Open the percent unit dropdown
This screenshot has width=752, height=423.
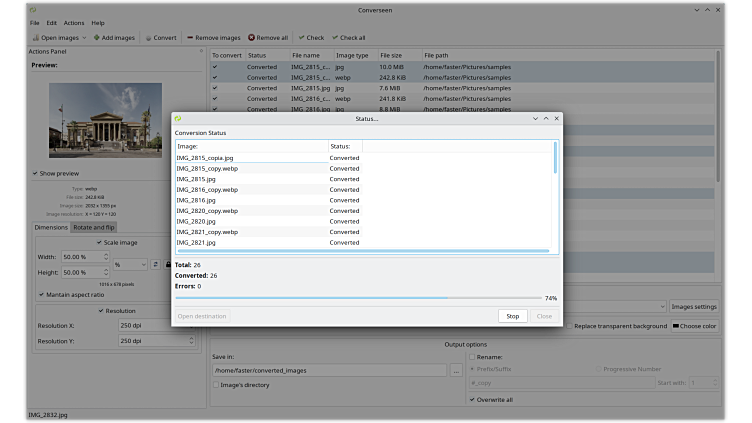click(x=130, y=264)
